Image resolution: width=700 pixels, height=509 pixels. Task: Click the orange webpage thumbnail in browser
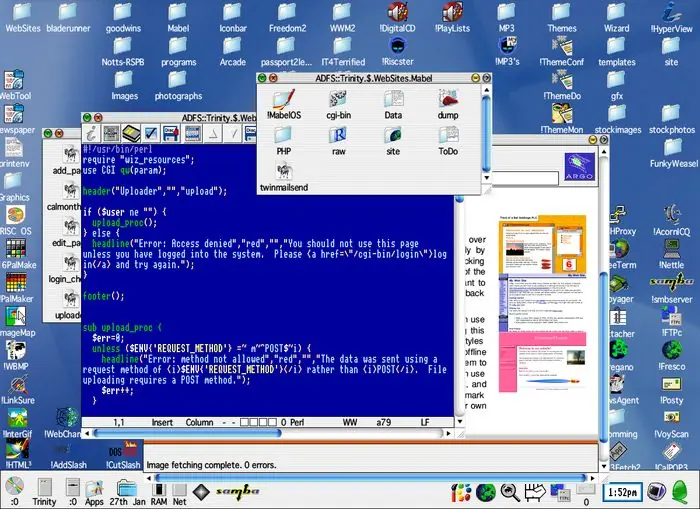click(x=542, y=244)
